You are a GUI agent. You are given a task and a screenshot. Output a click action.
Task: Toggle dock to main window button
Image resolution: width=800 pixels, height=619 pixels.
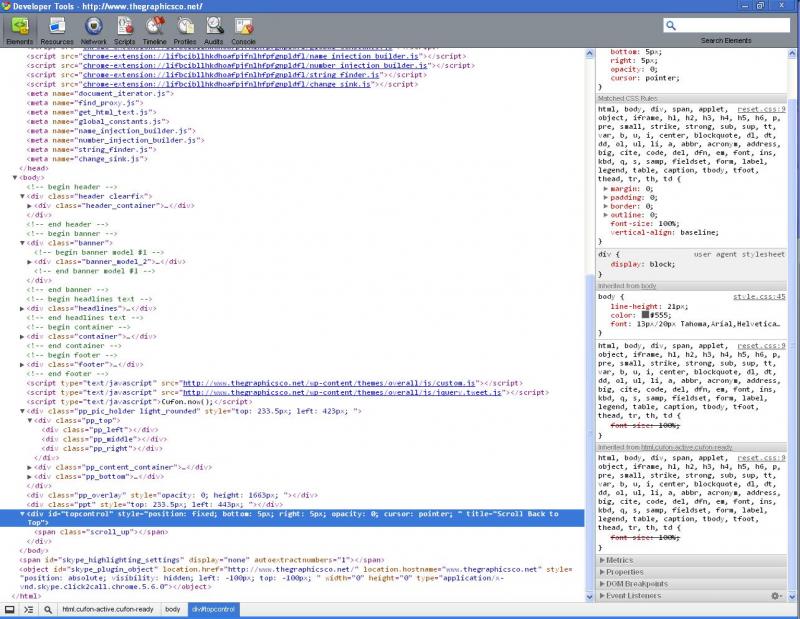(9, 609)
